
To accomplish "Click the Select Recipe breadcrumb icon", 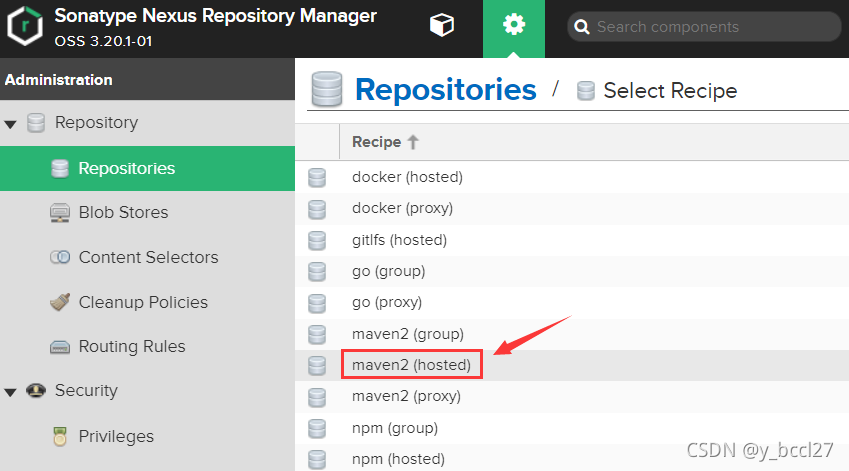I will pyautogui.click(x=586, y=91).
